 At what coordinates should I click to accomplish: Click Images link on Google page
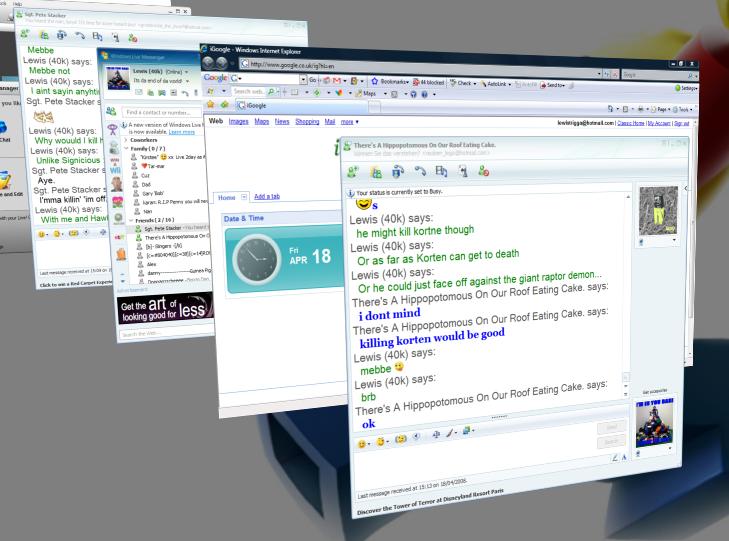point(239,121)
